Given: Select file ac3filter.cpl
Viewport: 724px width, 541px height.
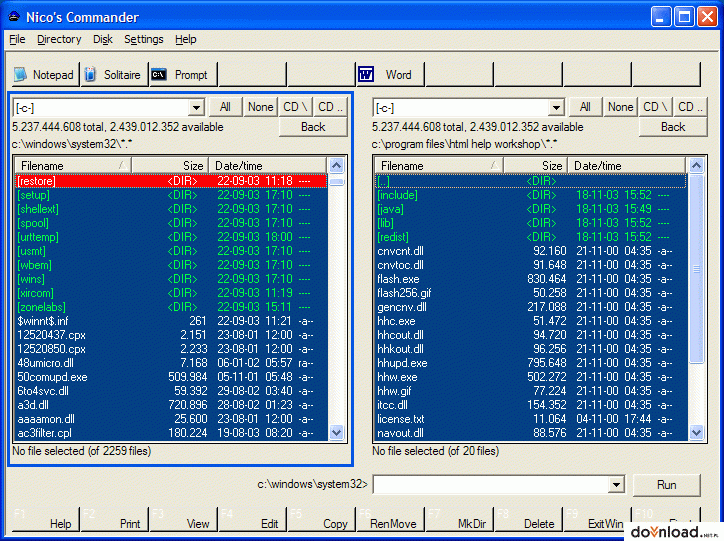Looking at the screenshot, I should (171, 433).
